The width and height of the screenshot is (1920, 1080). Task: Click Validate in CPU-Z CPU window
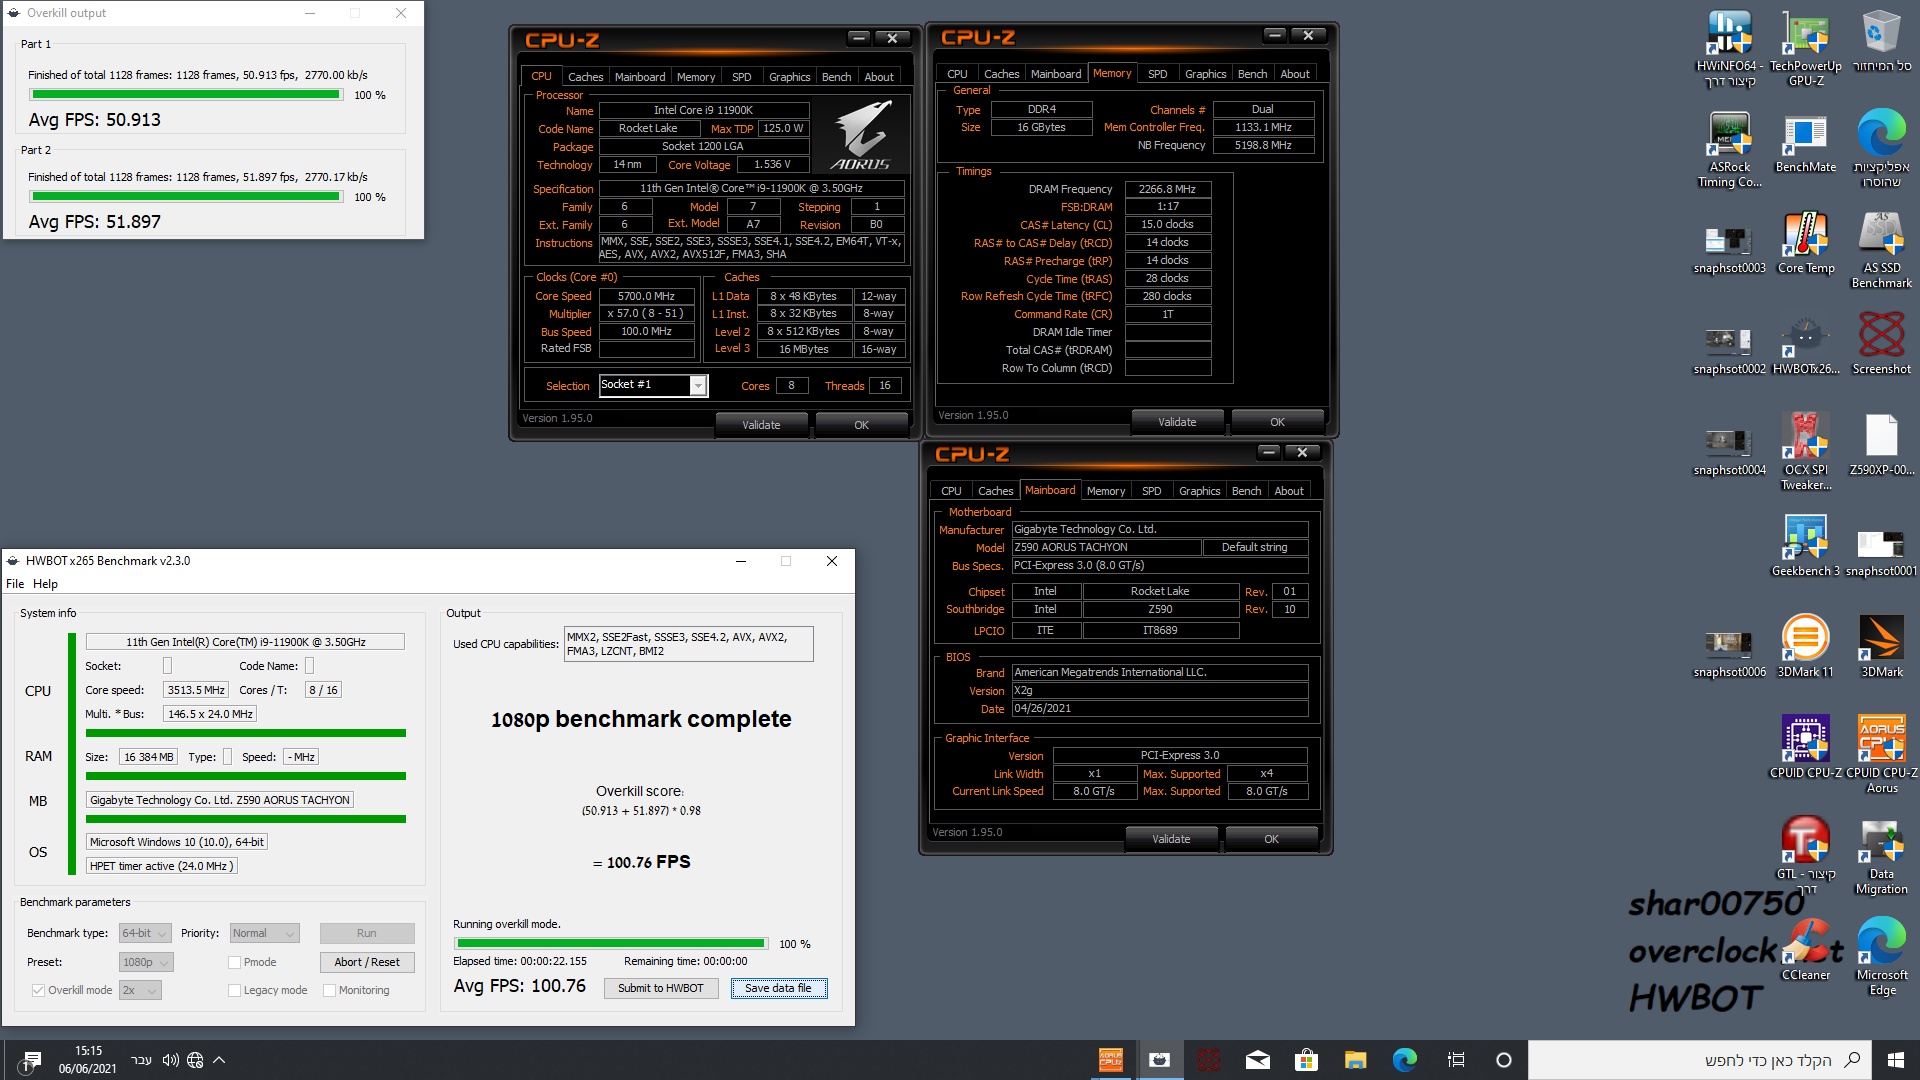pyautogui.click(x=761, y=425)
